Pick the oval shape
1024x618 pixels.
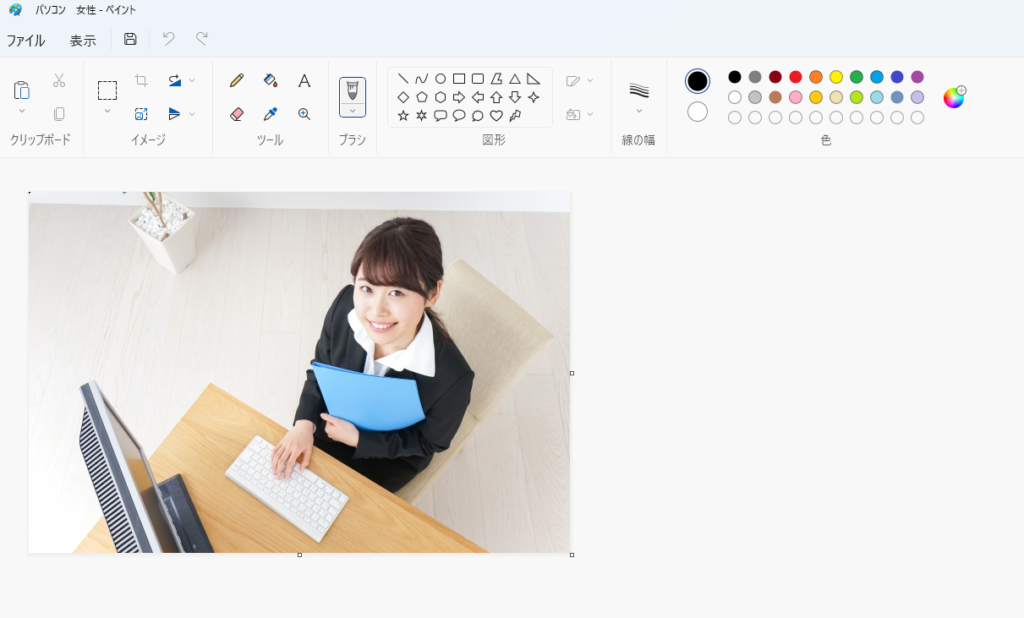click(x=440, y=78)
